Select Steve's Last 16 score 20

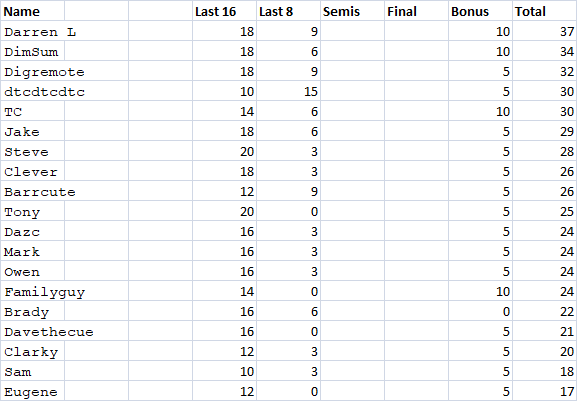[224, 151]
